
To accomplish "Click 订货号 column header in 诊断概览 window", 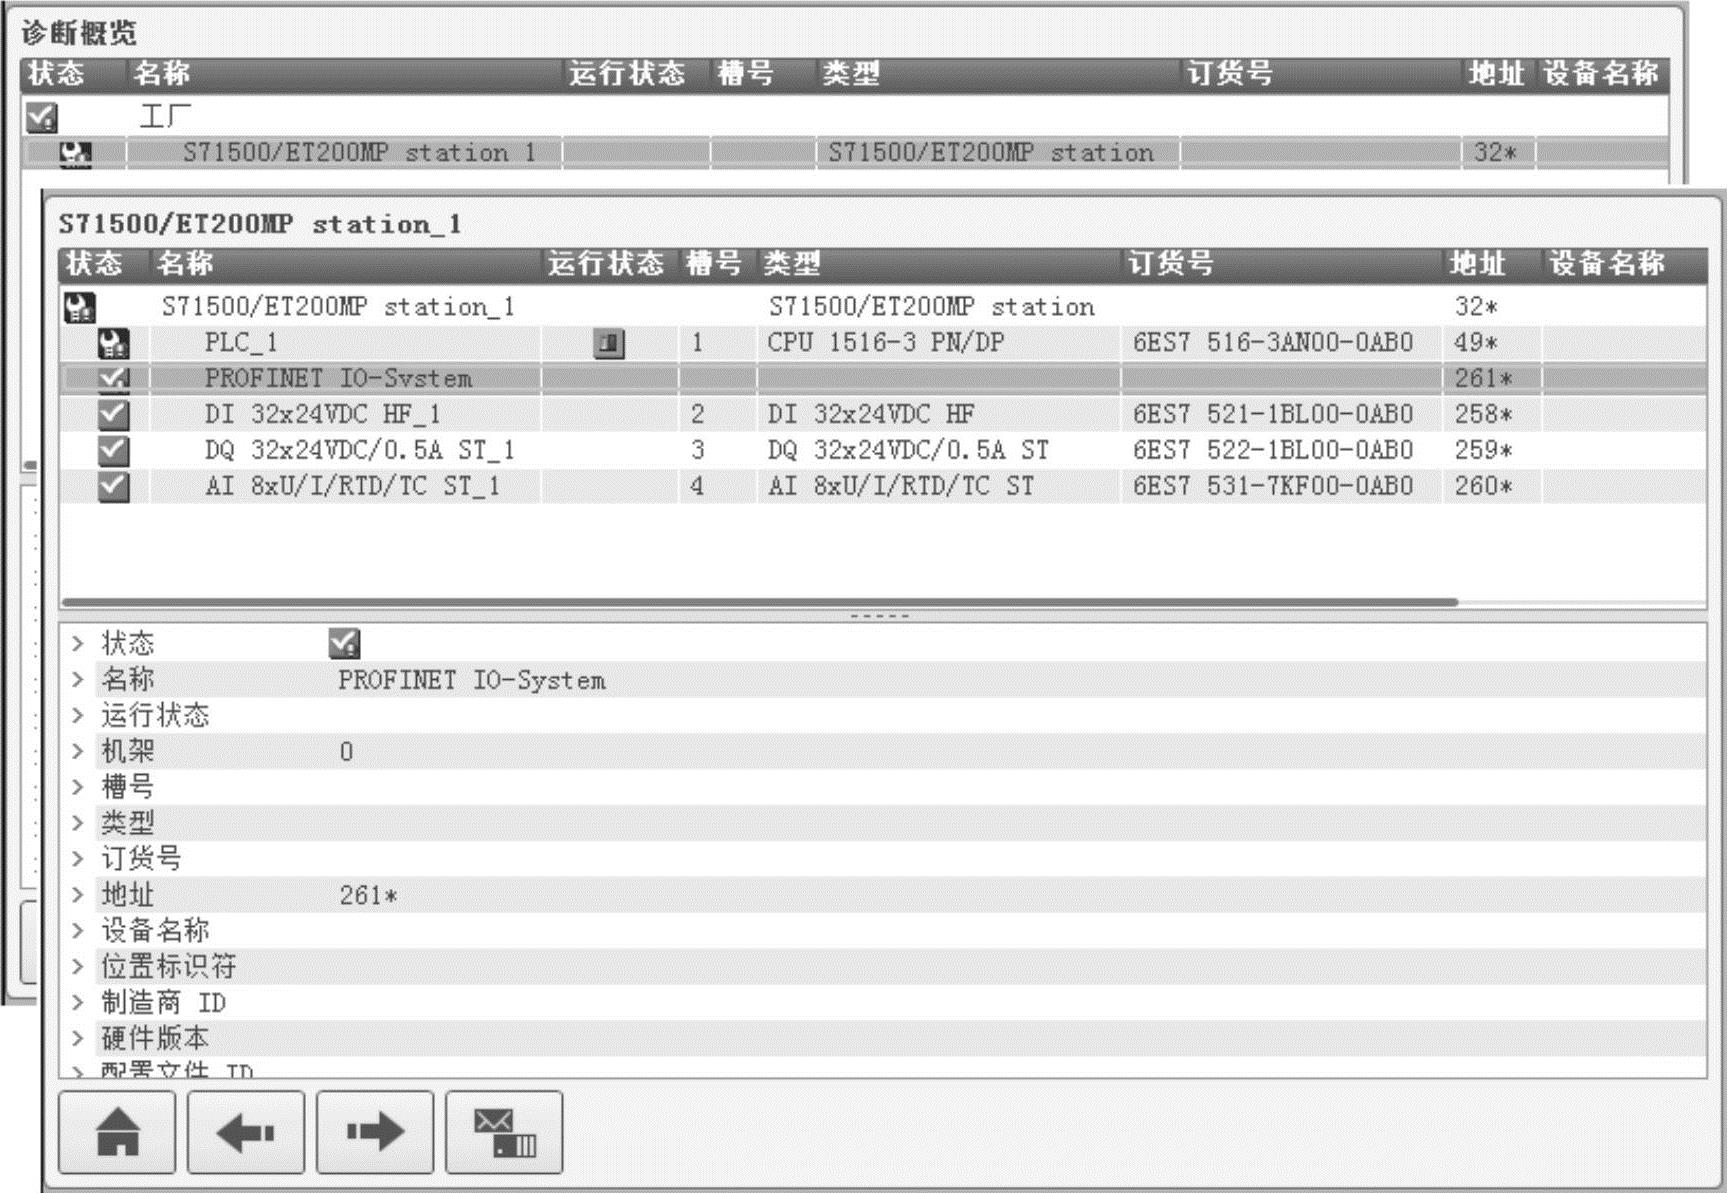I will (1320, 74).
